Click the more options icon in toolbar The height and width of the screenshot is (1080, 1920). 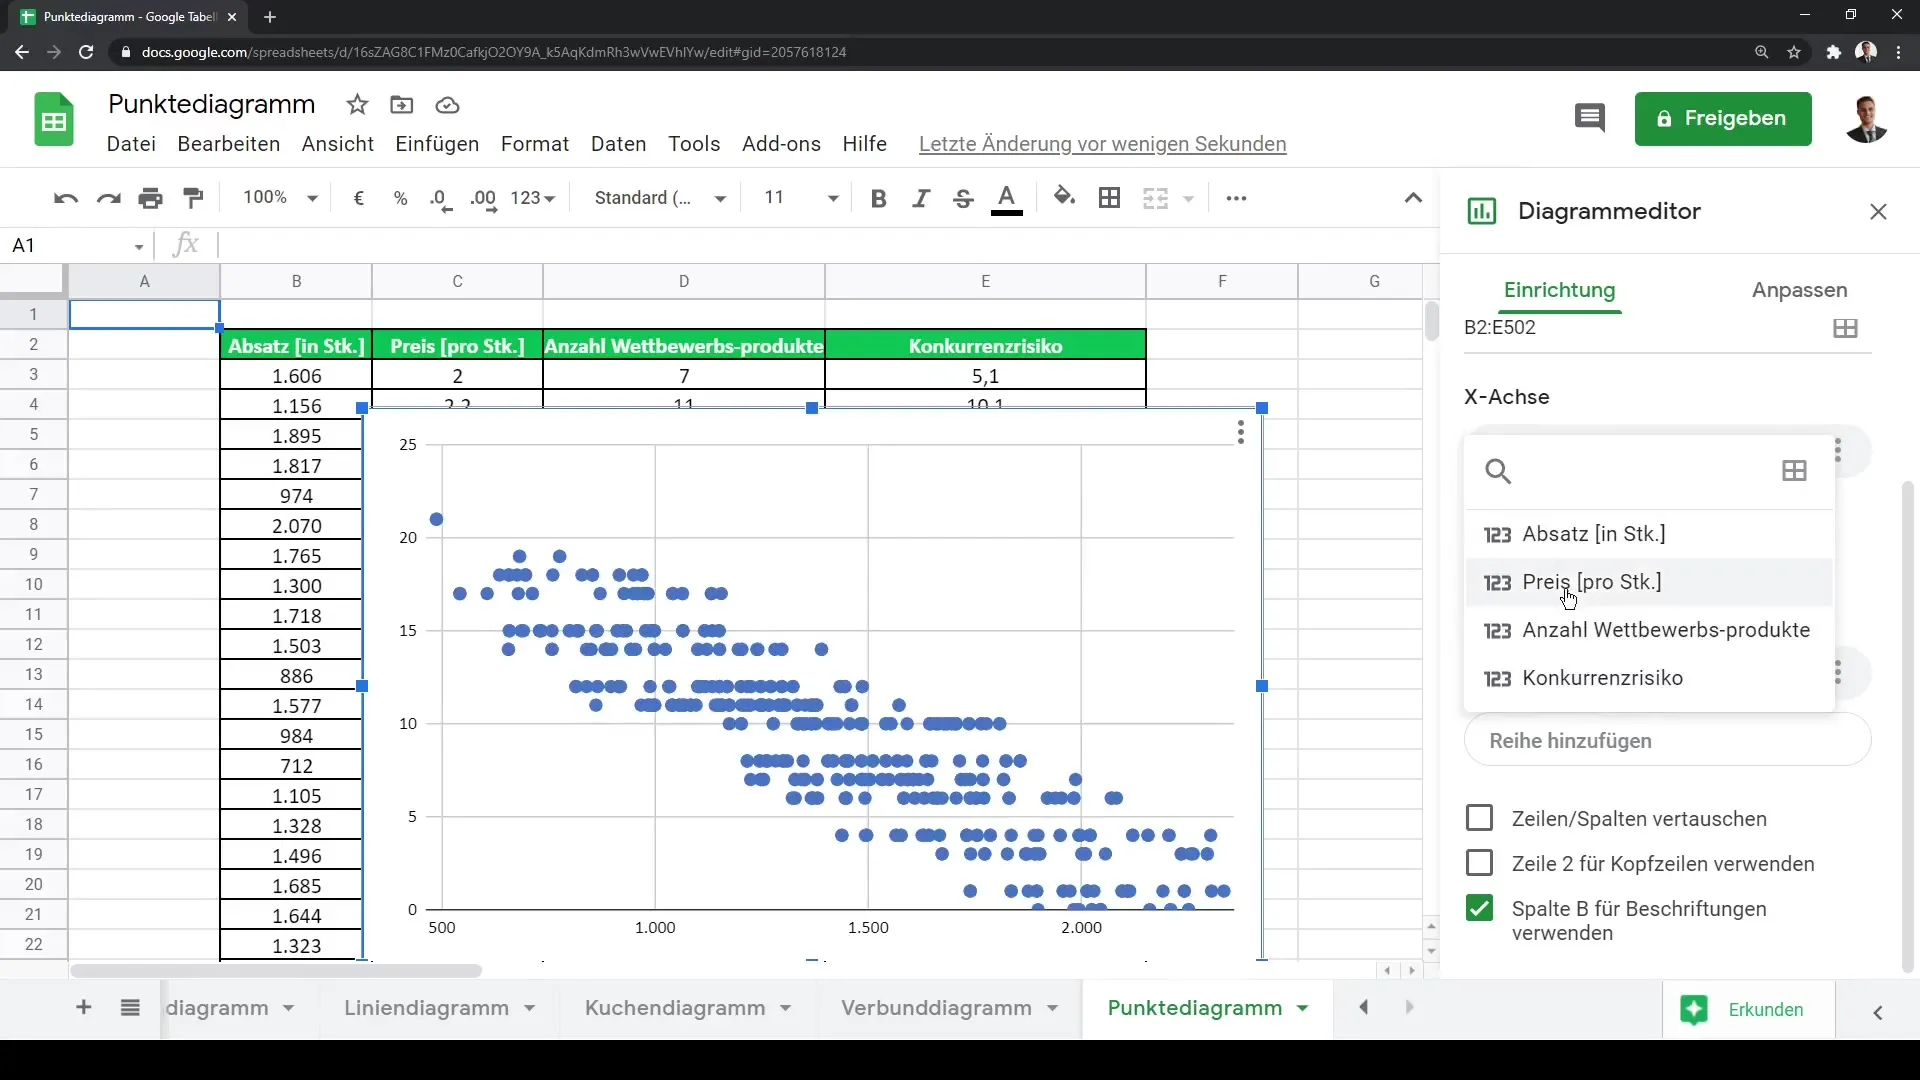point(1236,198)
